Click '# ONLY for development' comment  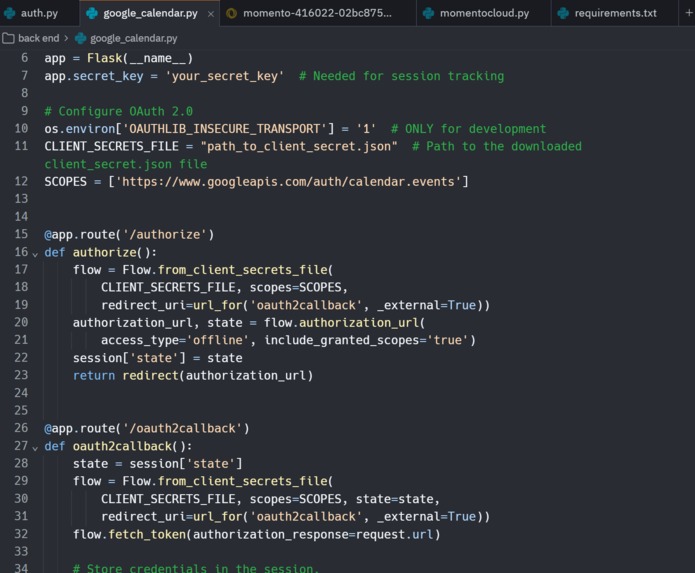tap(469, 129)
